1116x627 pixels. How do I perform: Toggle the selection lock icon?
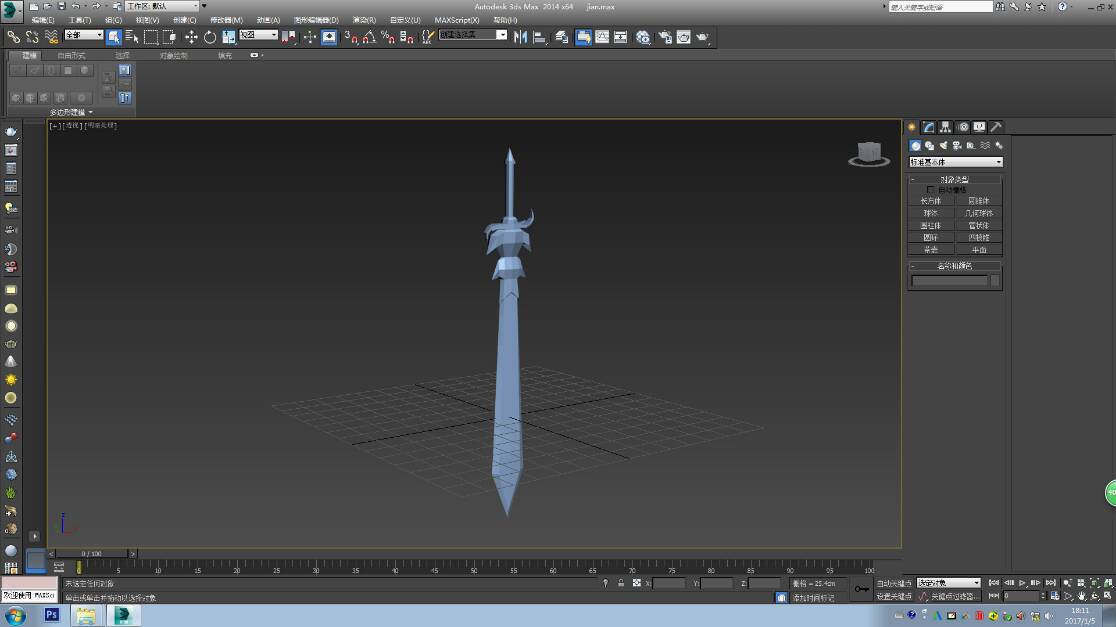(620, 583)
